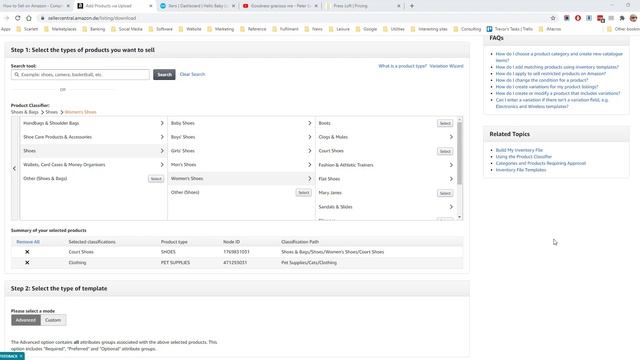640x360 pixels.
Task: Remove the Clothing row with its X
Action: (27, 262)
